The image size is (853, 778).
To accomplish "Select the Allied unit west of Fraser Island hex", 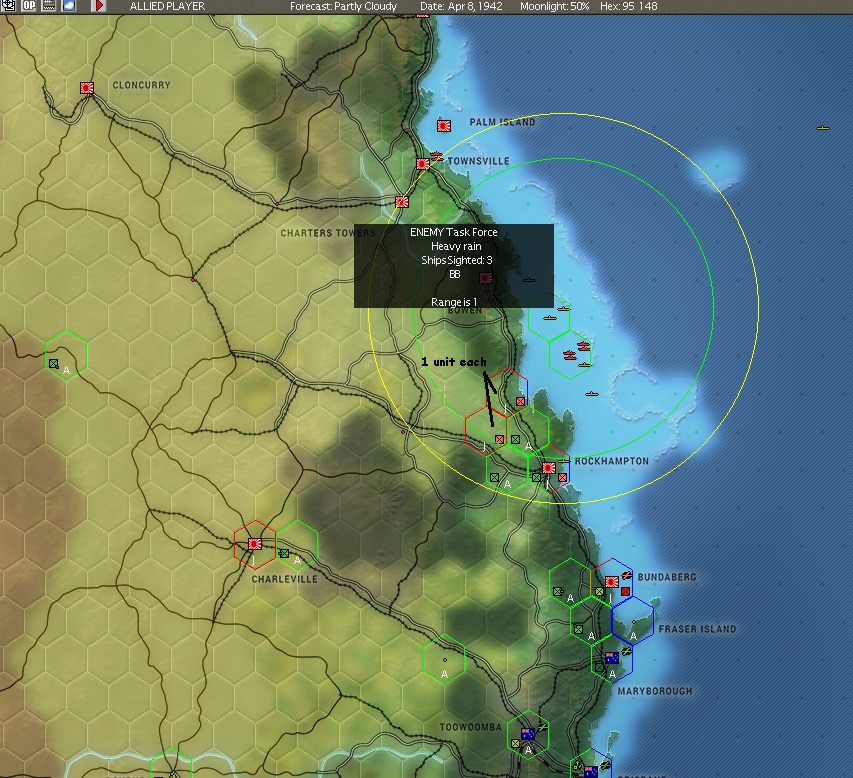I will pyautogui.click(x=578, y=629).
